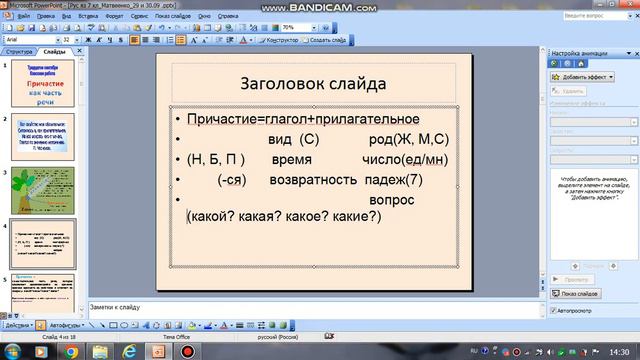Close the slides thumbnail pane

coord(80,51)
